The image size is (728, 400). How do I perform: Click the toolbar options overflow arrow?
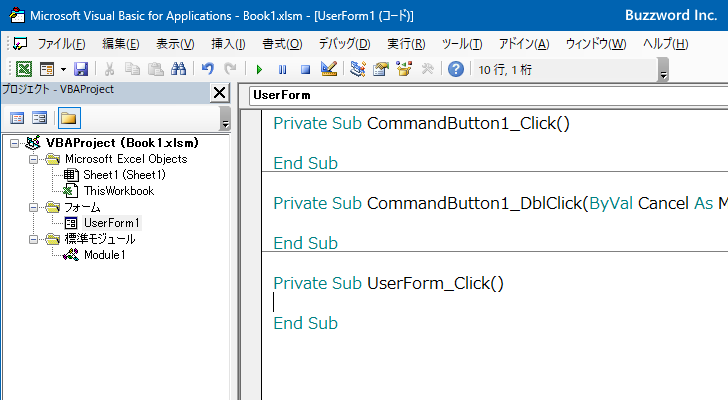pos(663,70)
